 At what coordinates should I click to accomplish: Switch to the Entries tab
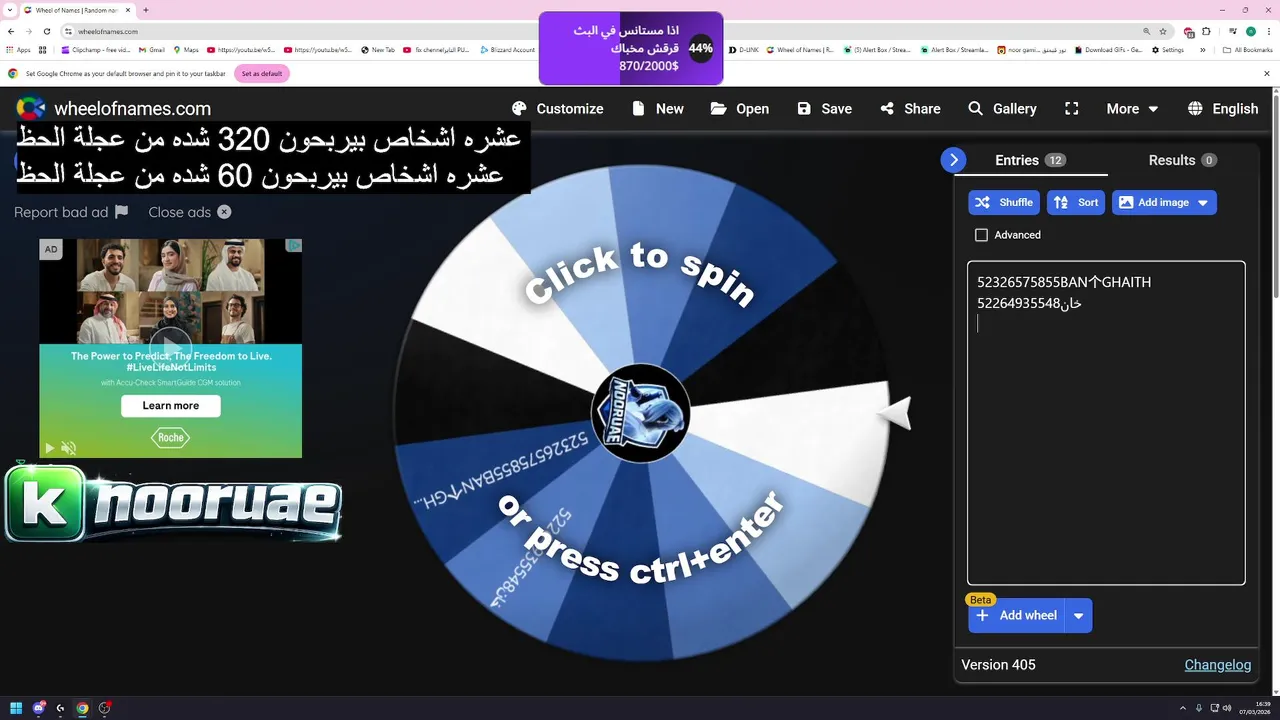click(x=1030, y=160)
